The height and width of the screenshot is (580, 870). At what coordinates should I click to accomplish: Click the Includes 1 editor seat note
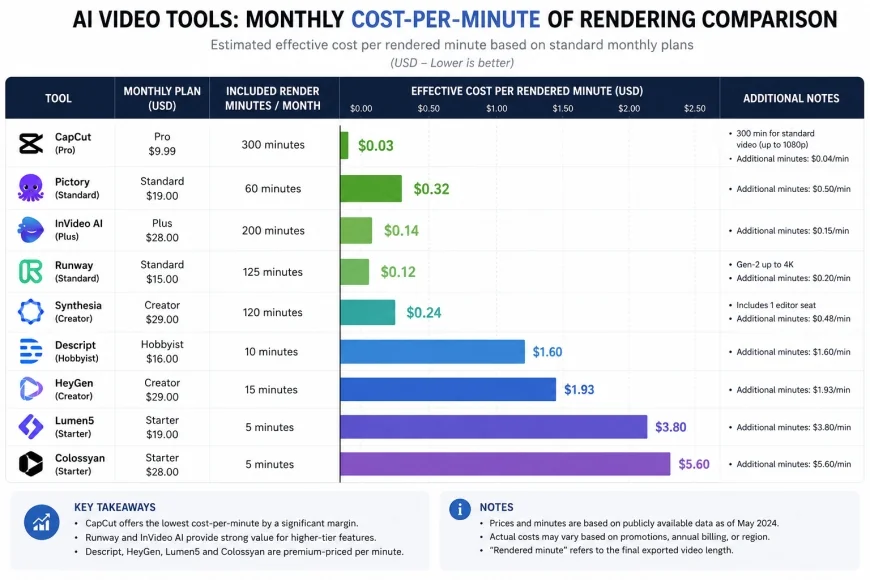(776, 305)
